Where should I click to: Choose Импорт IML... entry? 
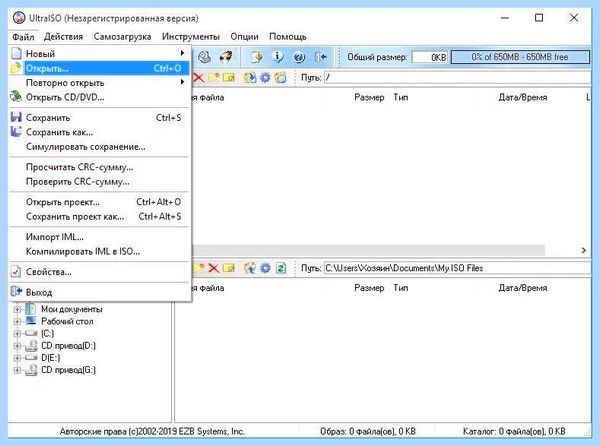pyautogui.click(x=99, y=237)
